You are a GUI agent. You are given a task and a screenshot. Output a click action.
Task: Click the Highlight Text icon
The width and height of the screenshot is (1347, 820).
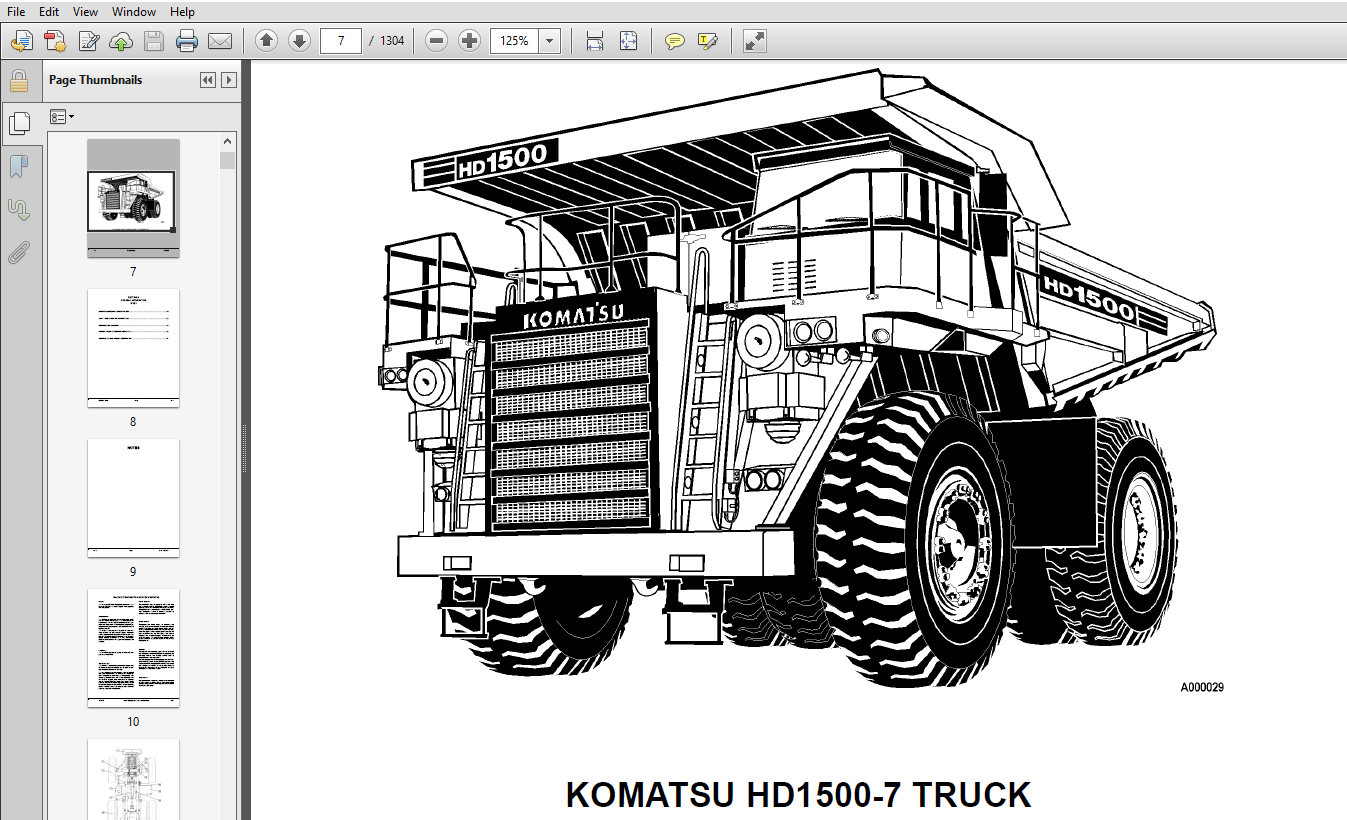tap(708, 41)
